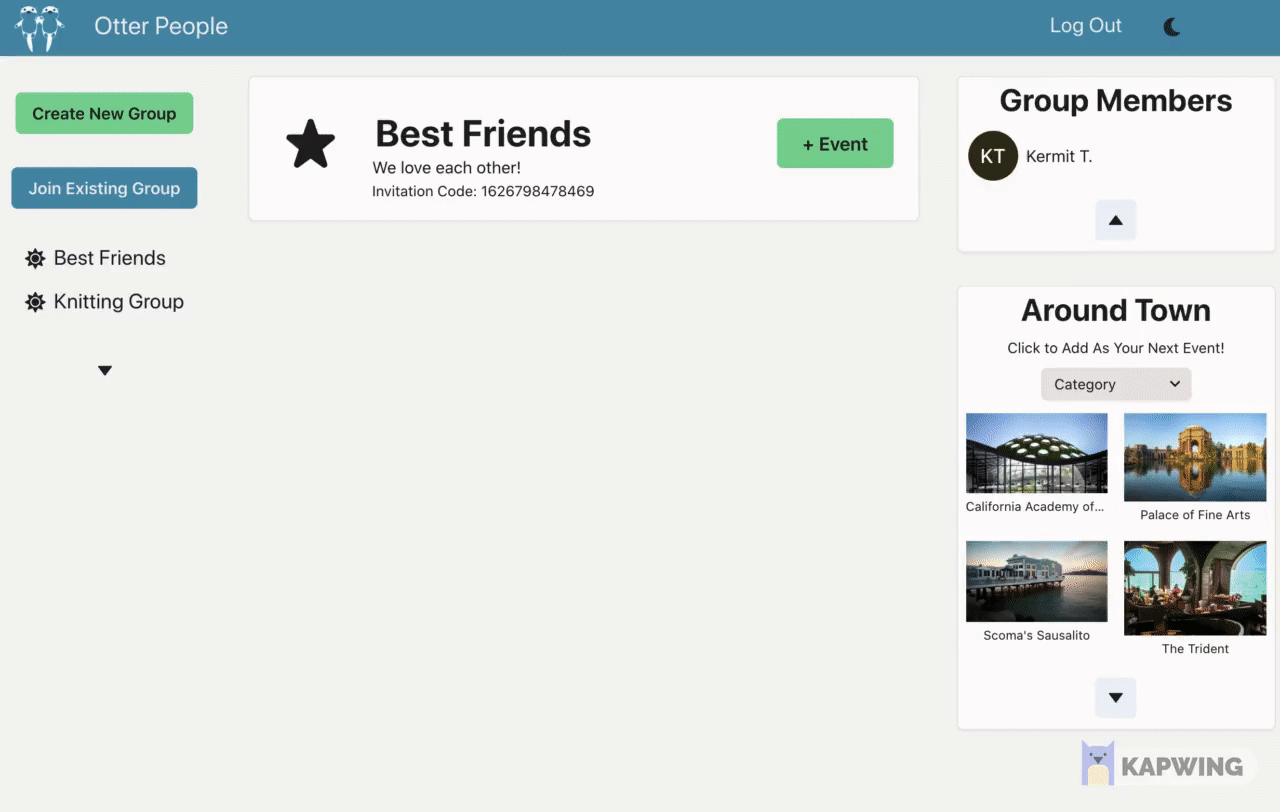Click the Kermit T. member name

pyautogui.click(x=1059, y=156)
